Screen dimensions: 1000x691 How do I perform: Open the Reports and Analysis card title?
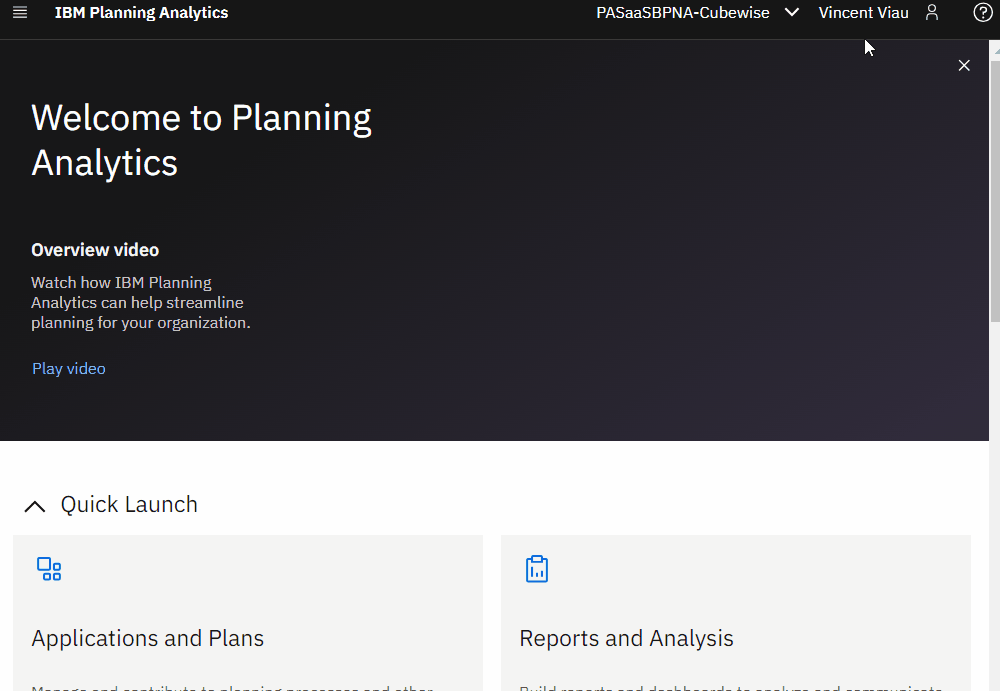pos(626,639)
